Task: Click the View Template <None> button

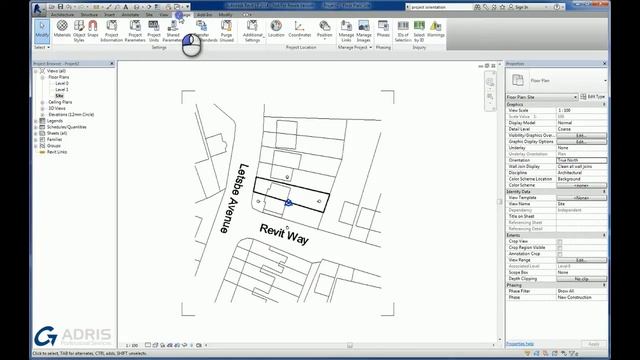Action: coord(581,198)
